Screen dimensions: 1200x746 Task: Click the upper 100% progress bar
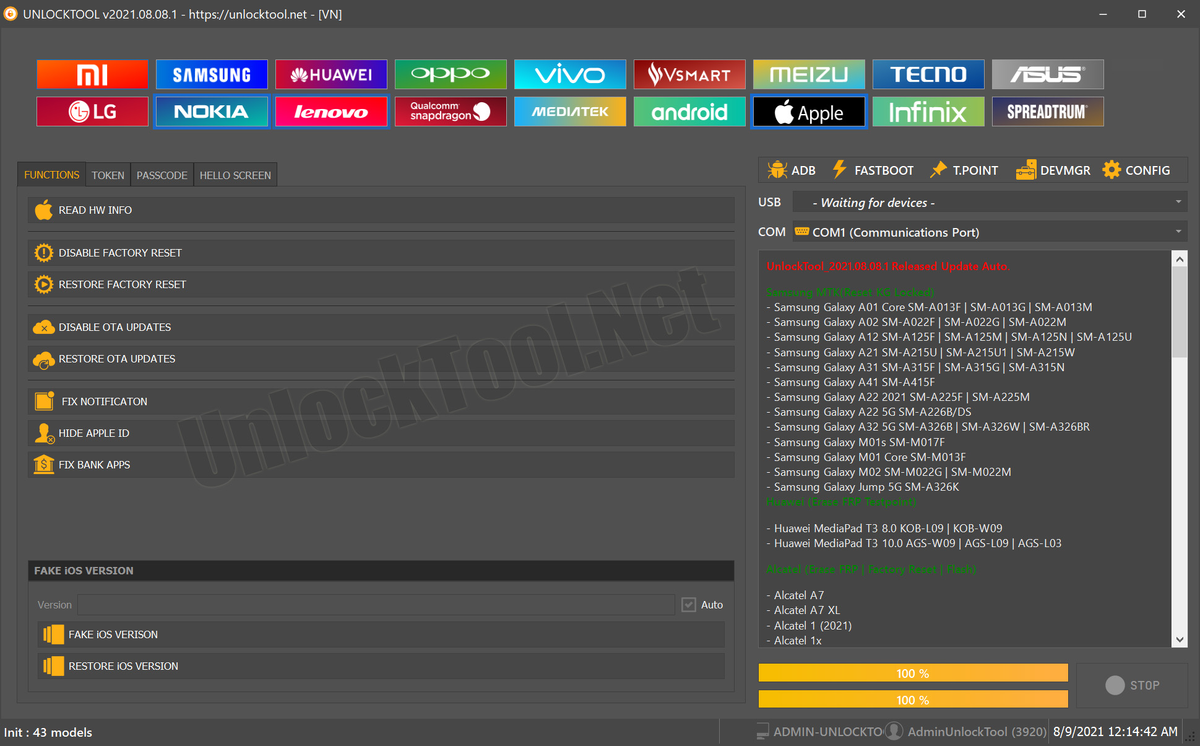913,673
